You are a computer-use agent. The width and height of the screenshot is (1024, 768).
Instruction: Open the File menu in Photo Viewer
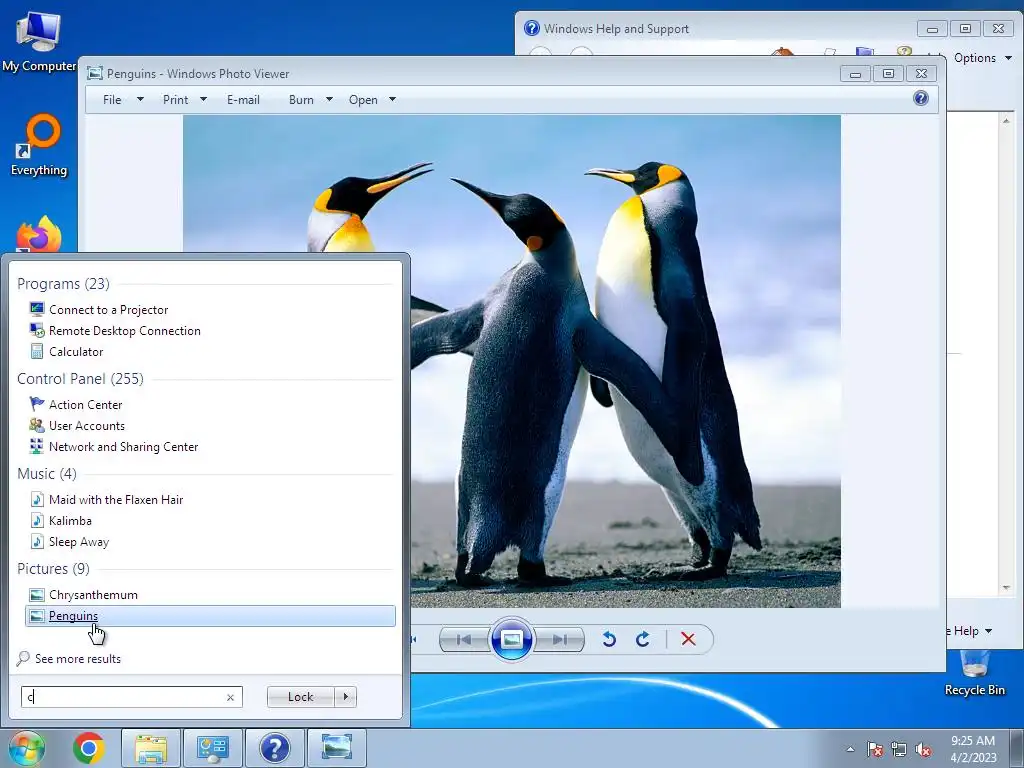(123, 100)
